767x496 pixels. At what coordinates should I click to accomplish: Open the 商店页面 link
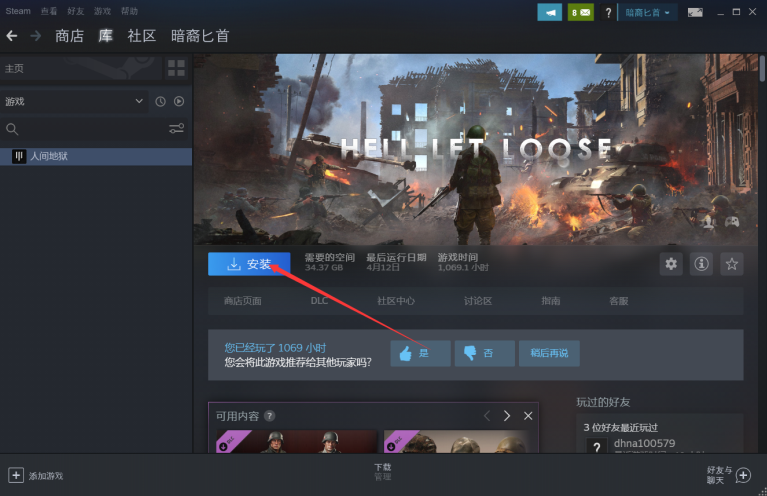(243, 301)
